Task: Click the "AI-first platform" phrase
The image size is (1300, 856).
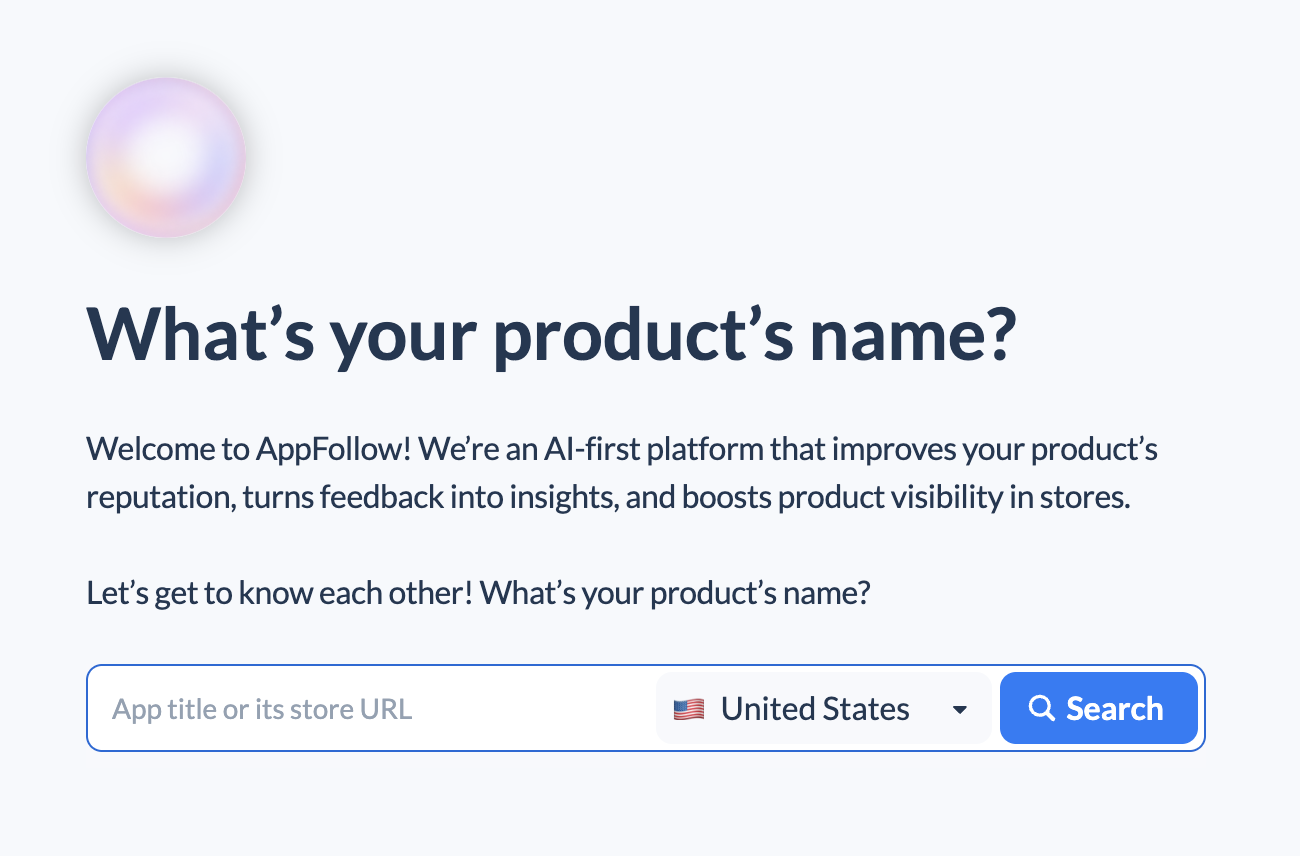Action: 653,449
